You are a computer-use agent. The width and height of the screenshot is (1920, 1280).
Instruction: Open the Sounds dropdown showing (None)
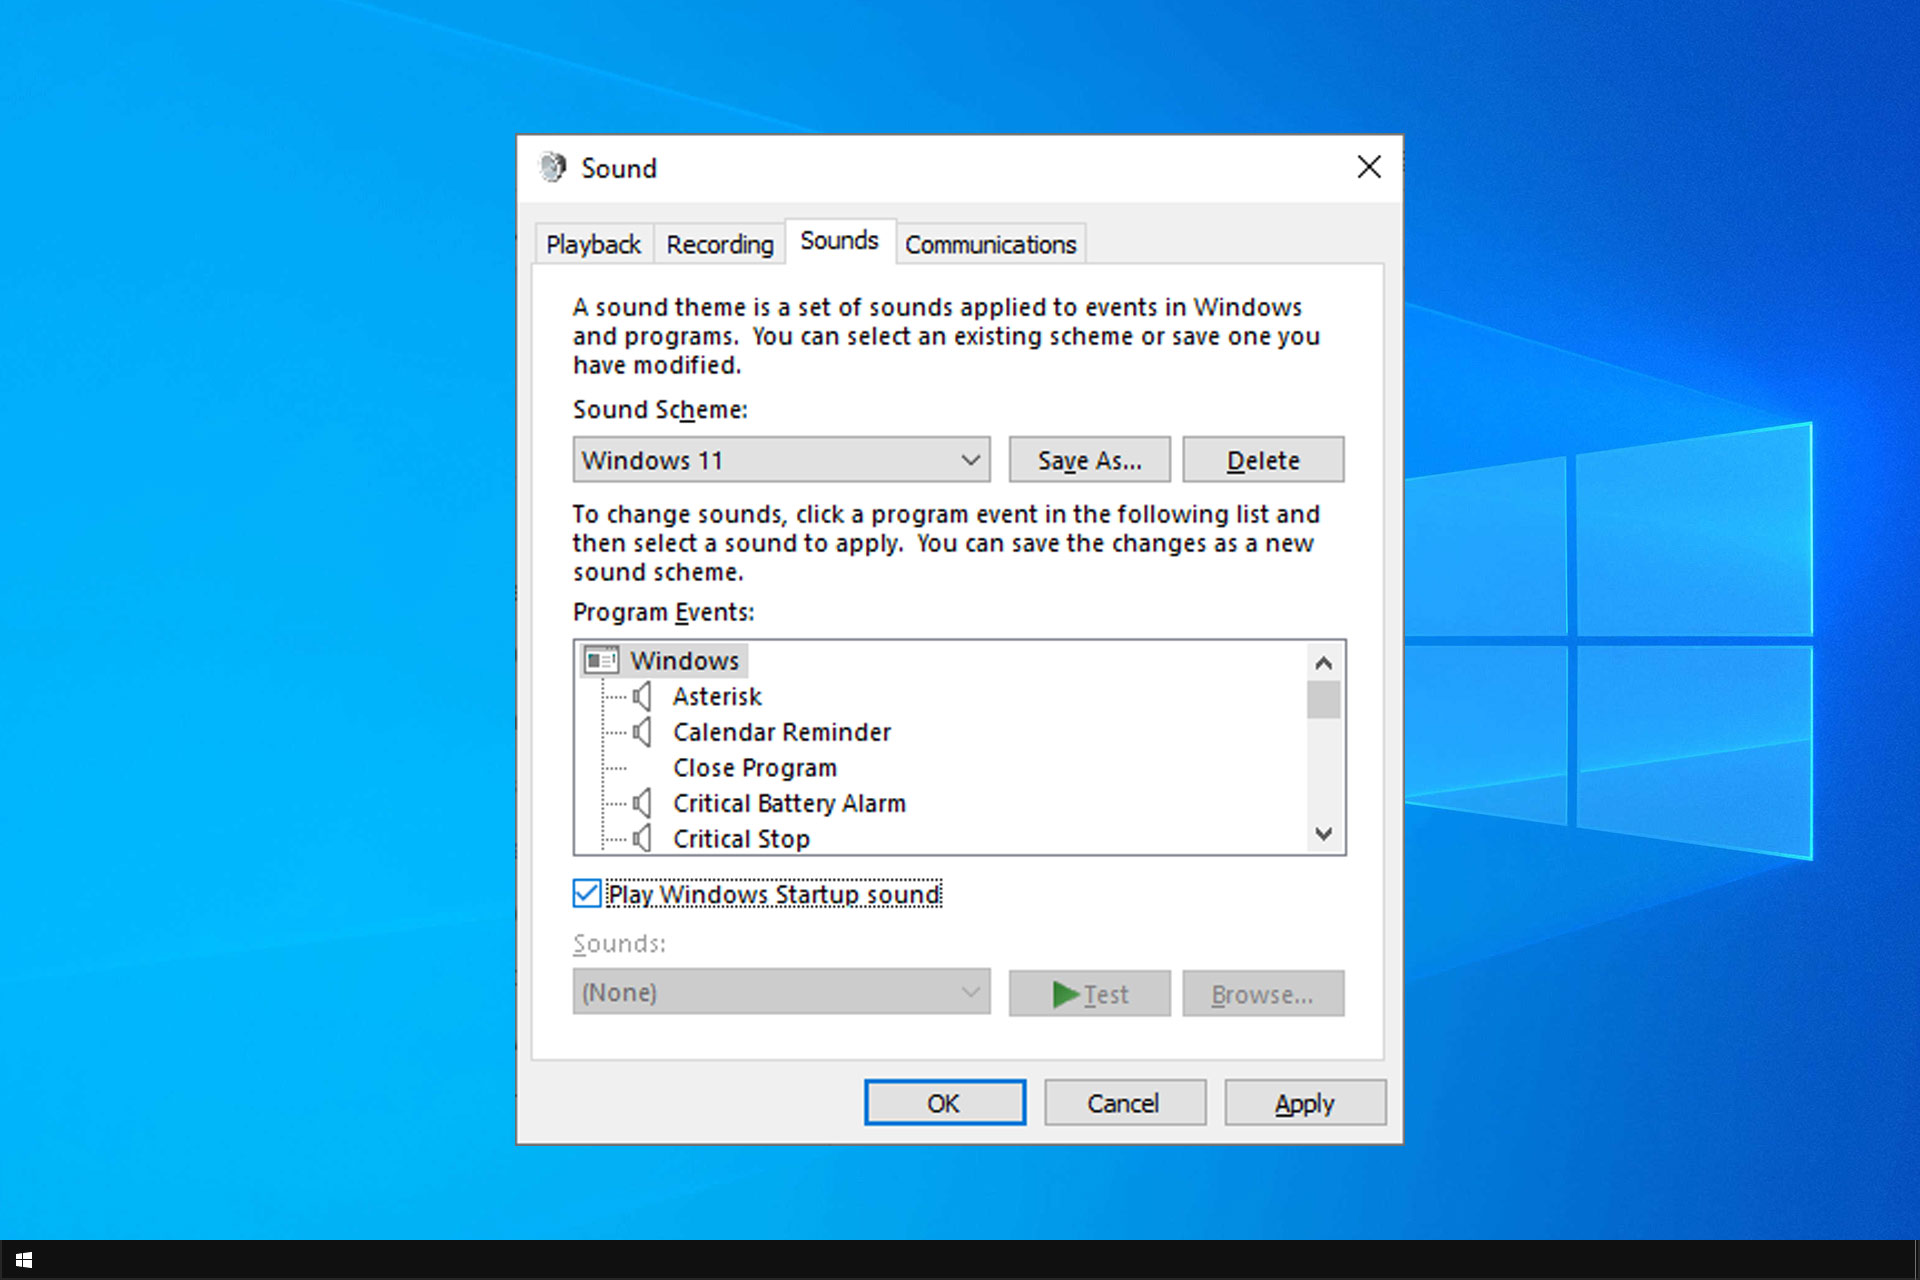coord(781,992)
